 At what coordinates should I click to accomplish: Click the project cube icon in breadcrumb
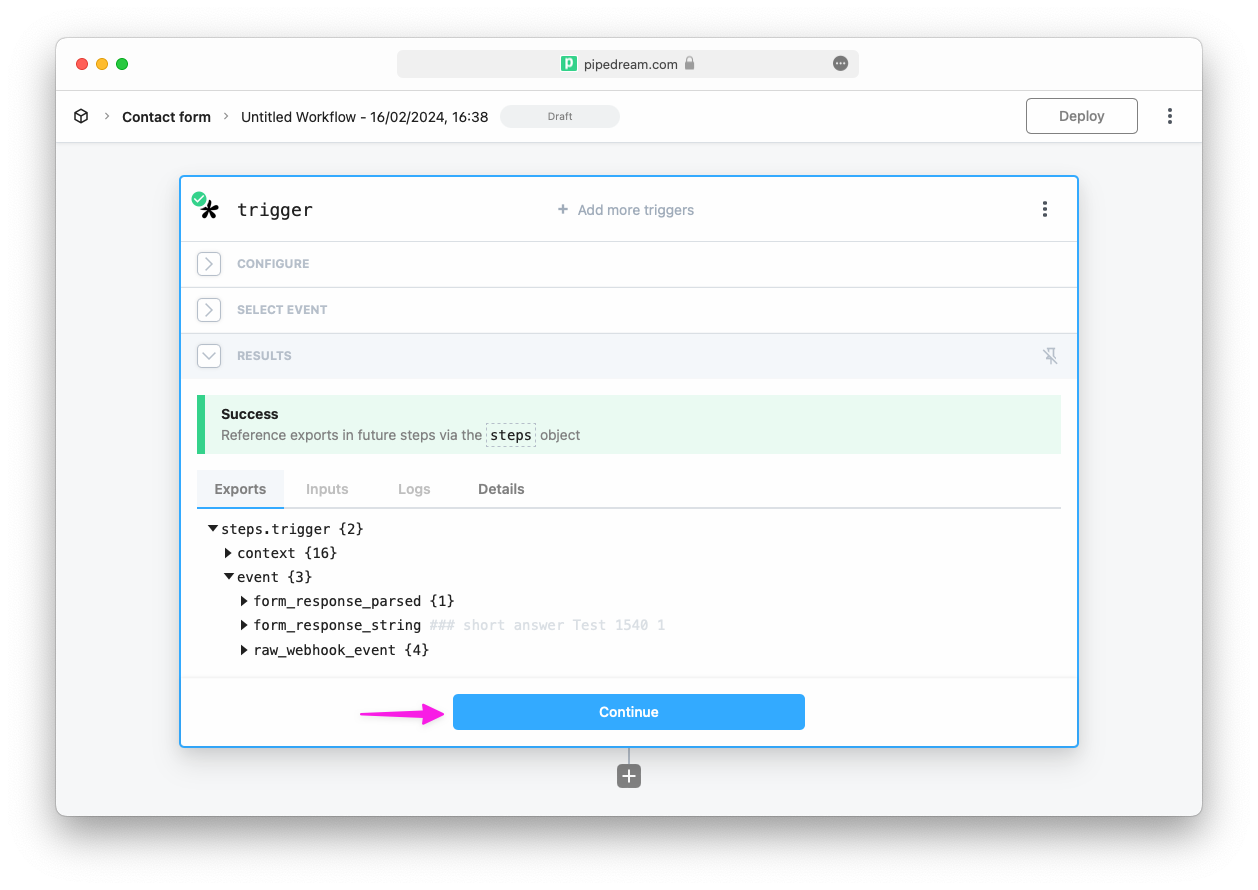click(81, 116)
